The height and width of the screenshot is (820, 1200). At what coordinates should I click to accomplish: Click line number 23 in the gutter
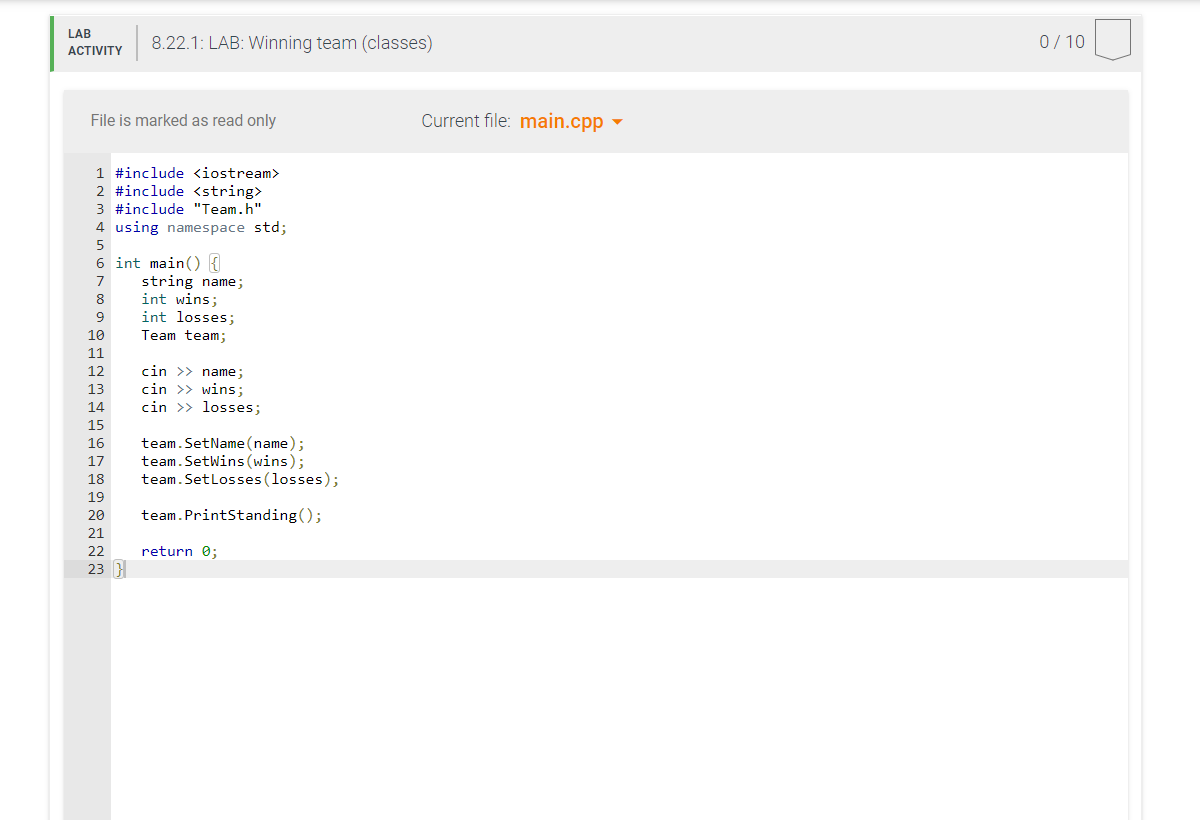pyautogui.click(x=96, y=569)
